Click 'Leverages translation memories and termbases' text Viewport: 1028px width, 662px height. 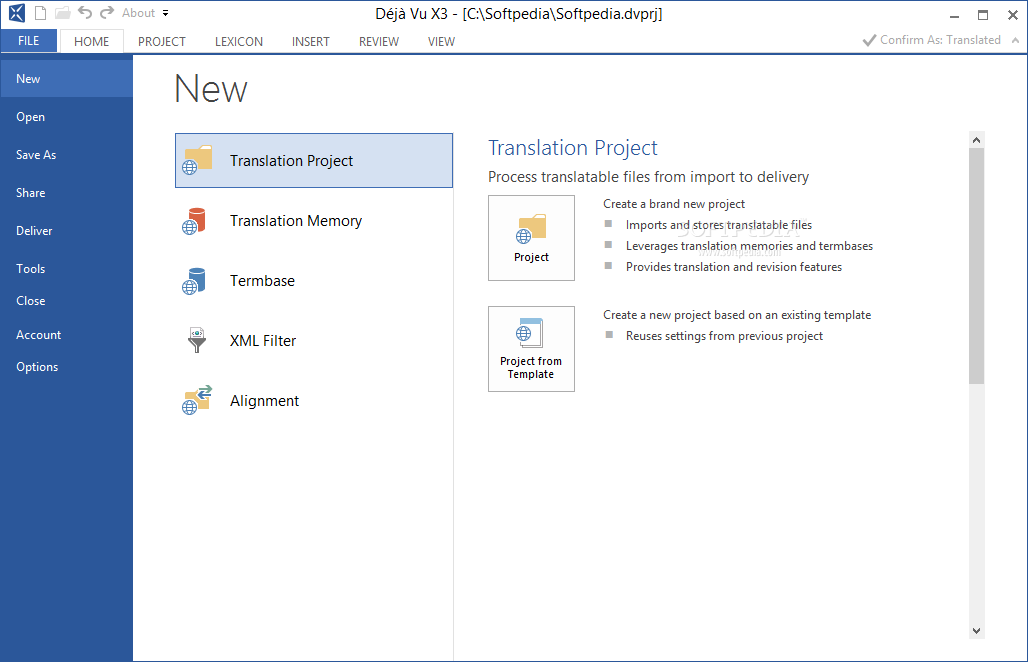click(749, 246)
